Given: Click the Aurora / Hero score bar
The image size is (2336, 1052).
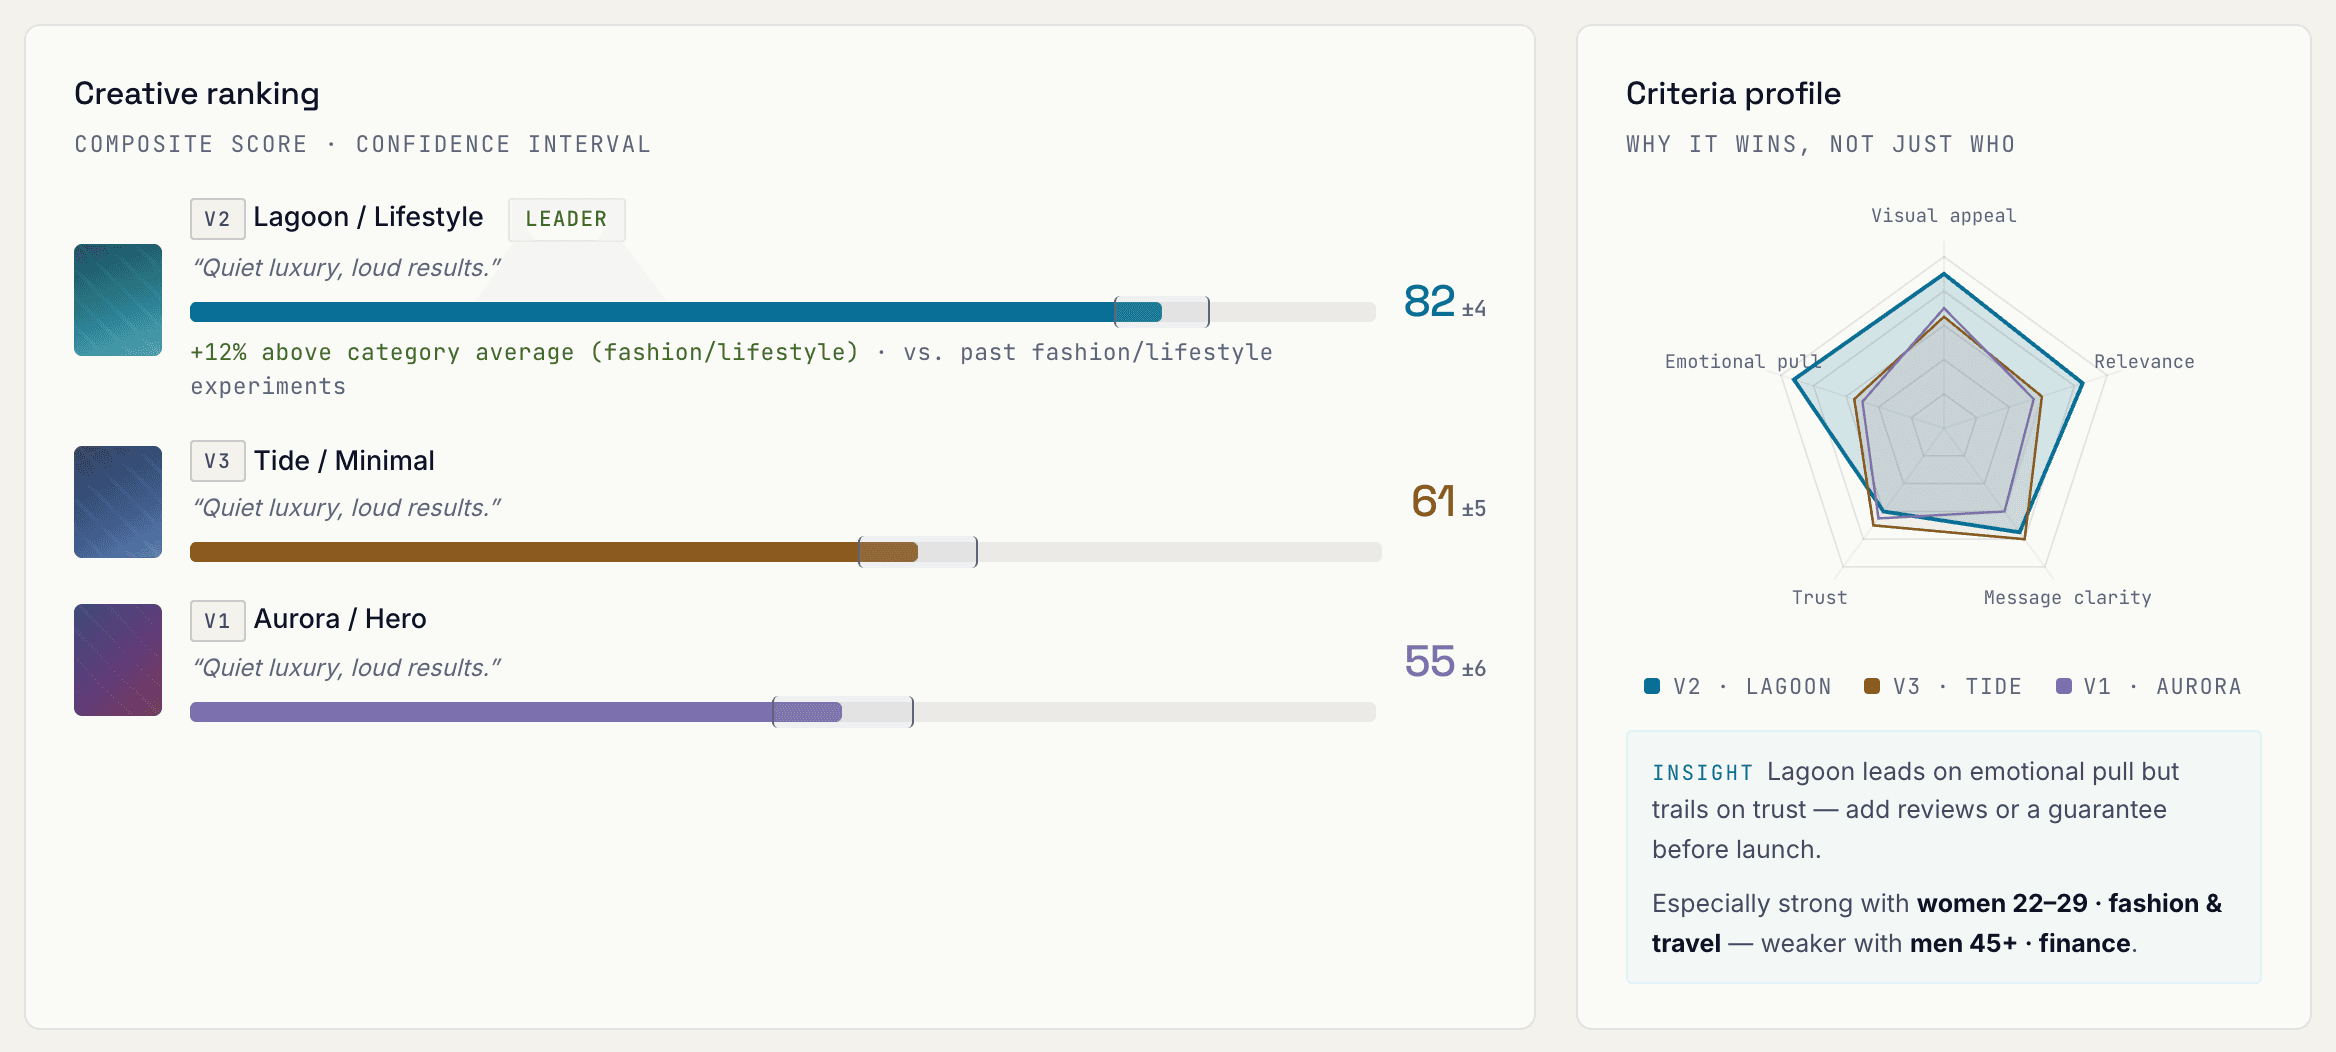Looking at the screenshot, I should pos(783,712).
